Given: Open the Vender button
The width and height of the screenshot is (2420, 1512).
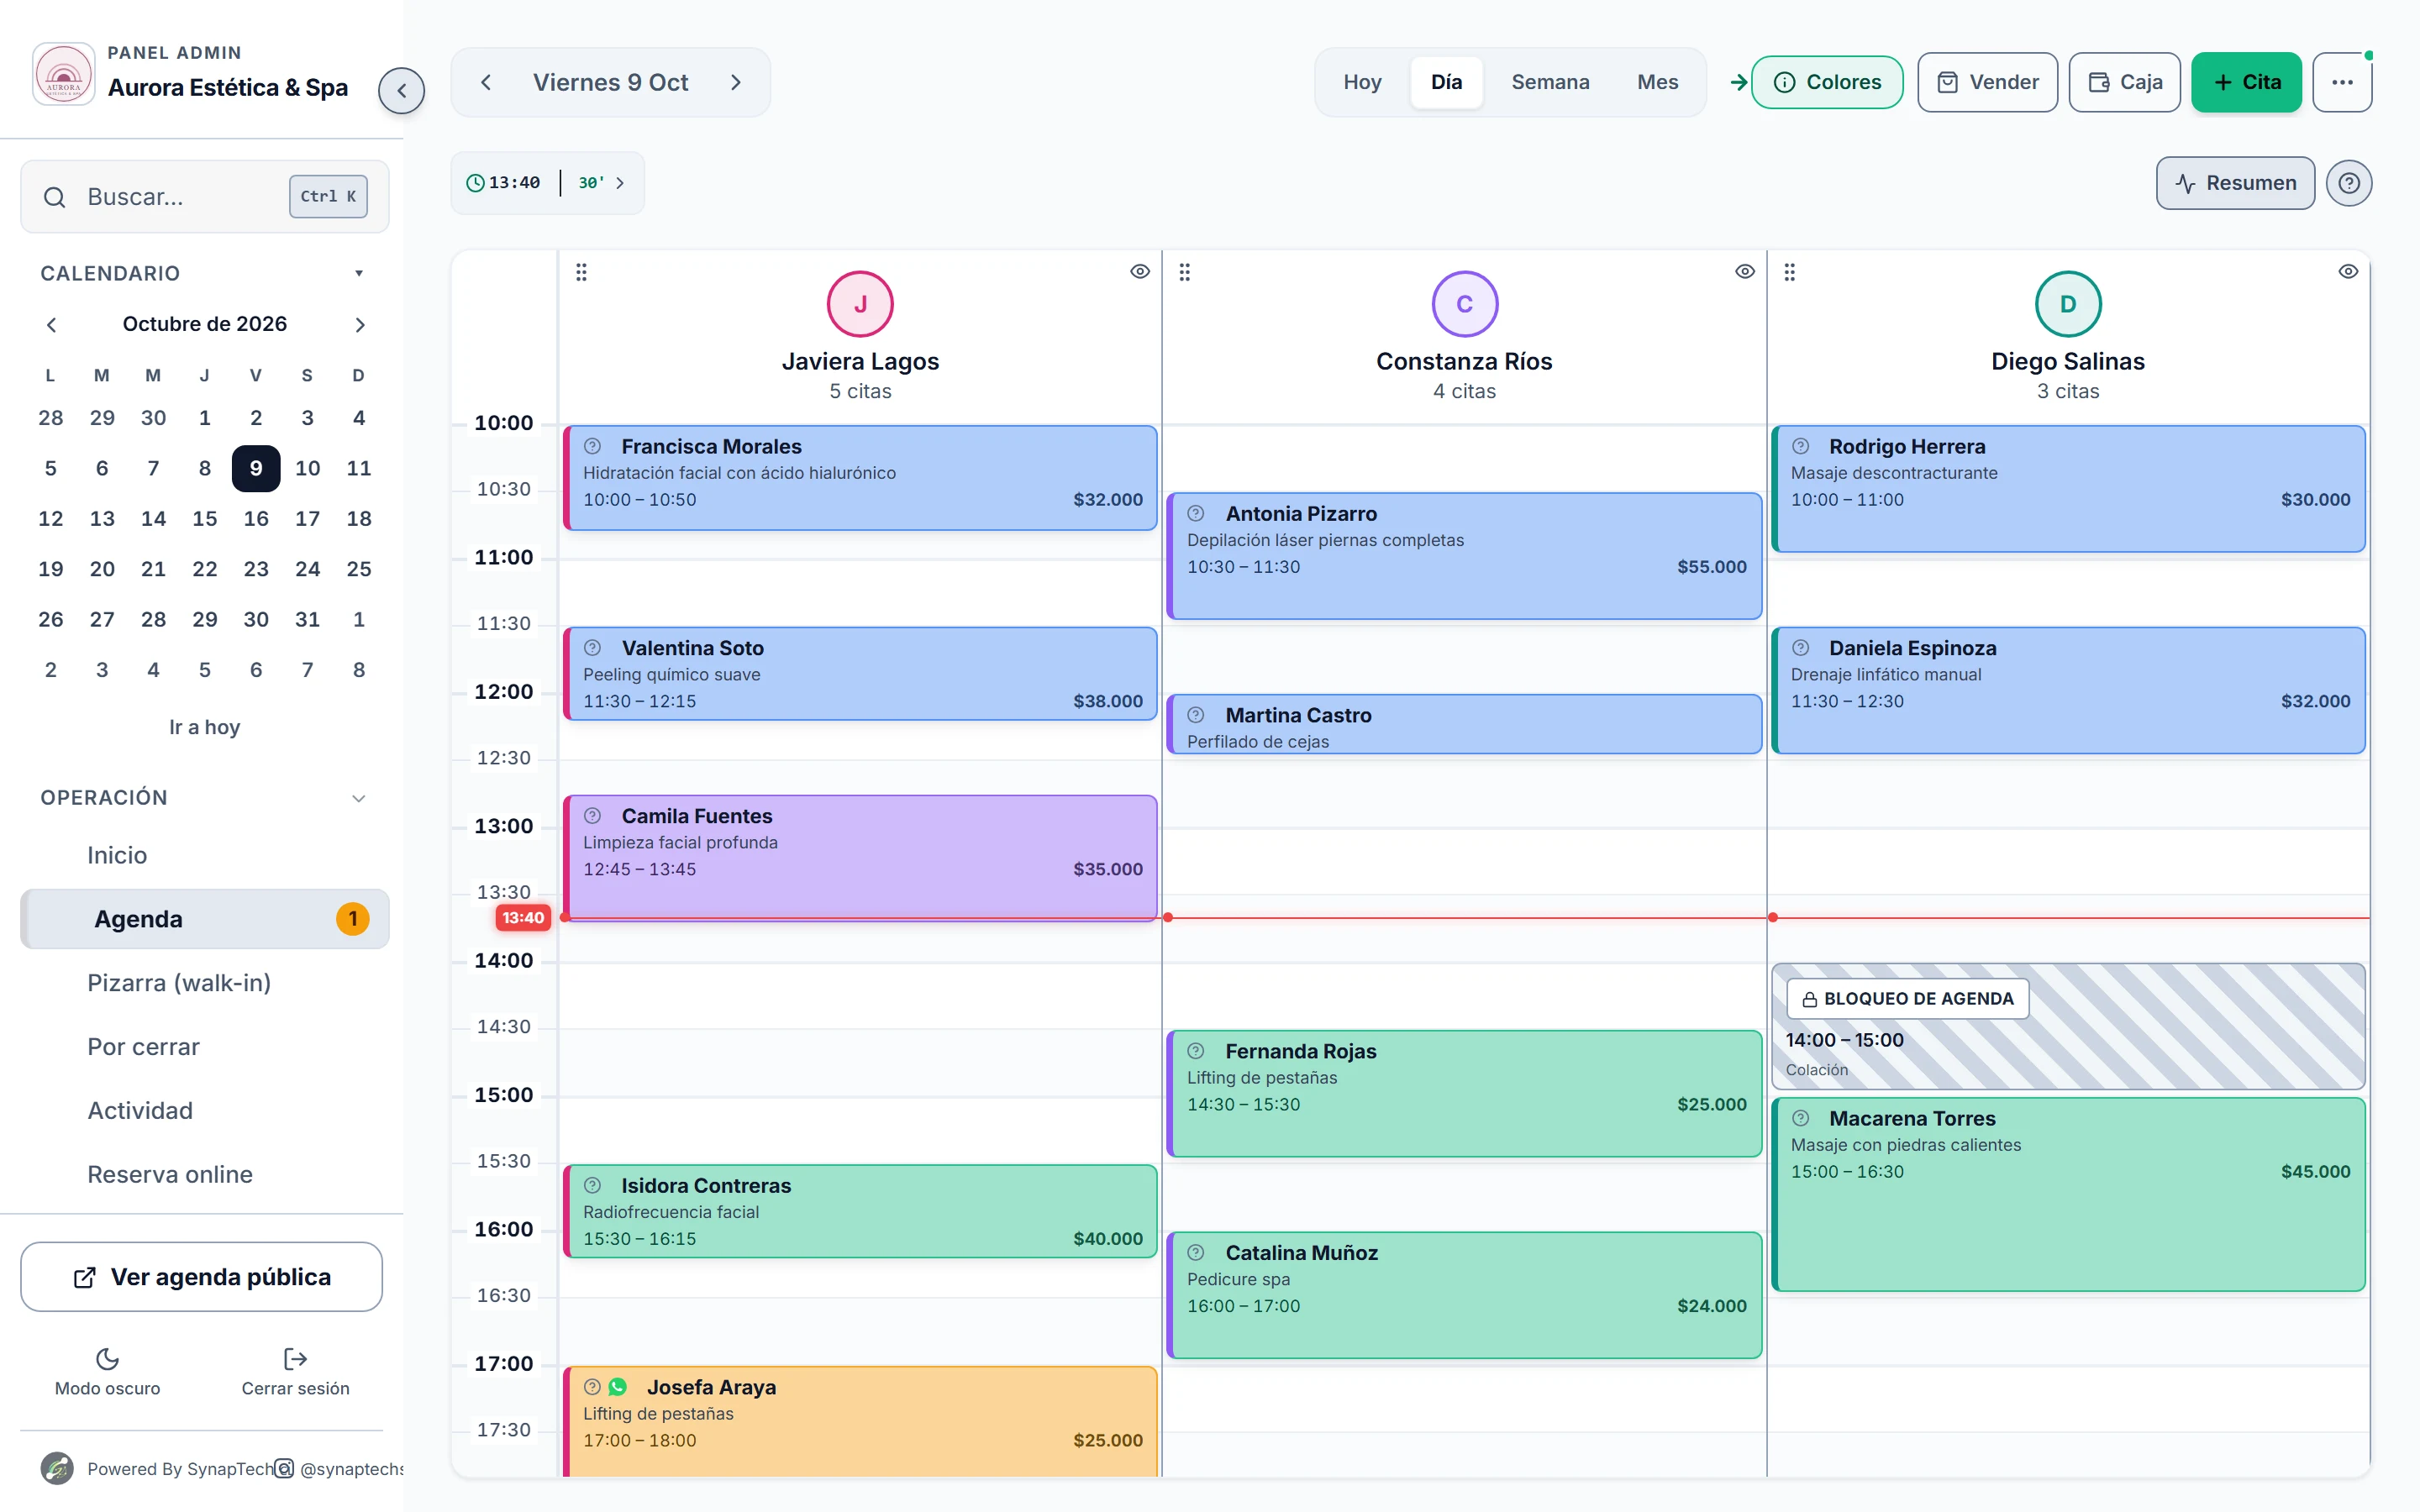Looking at the screenshot, I should pos(1987,82).
